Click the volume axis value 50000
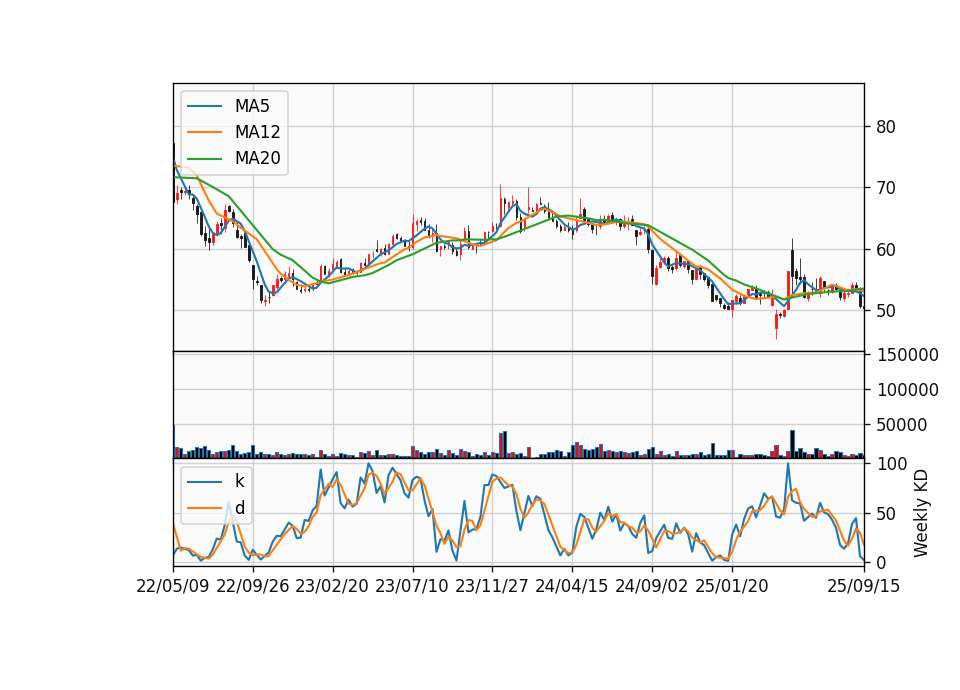Image resolution: width=960 pixels, height=690 pixels. point(902,425)
